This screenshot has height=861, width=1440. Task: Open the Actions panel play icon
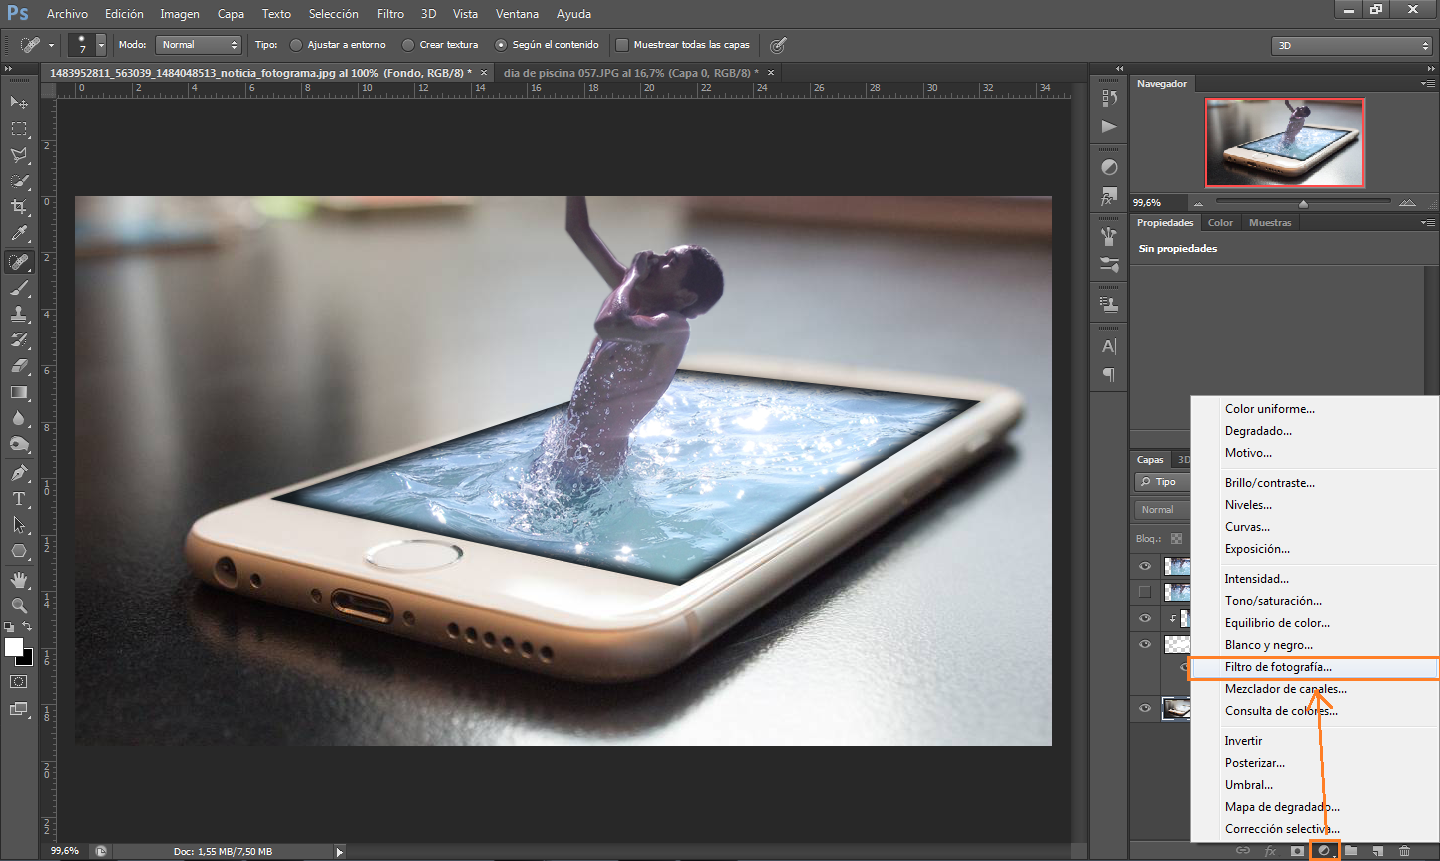click(x=1109, y=126)
